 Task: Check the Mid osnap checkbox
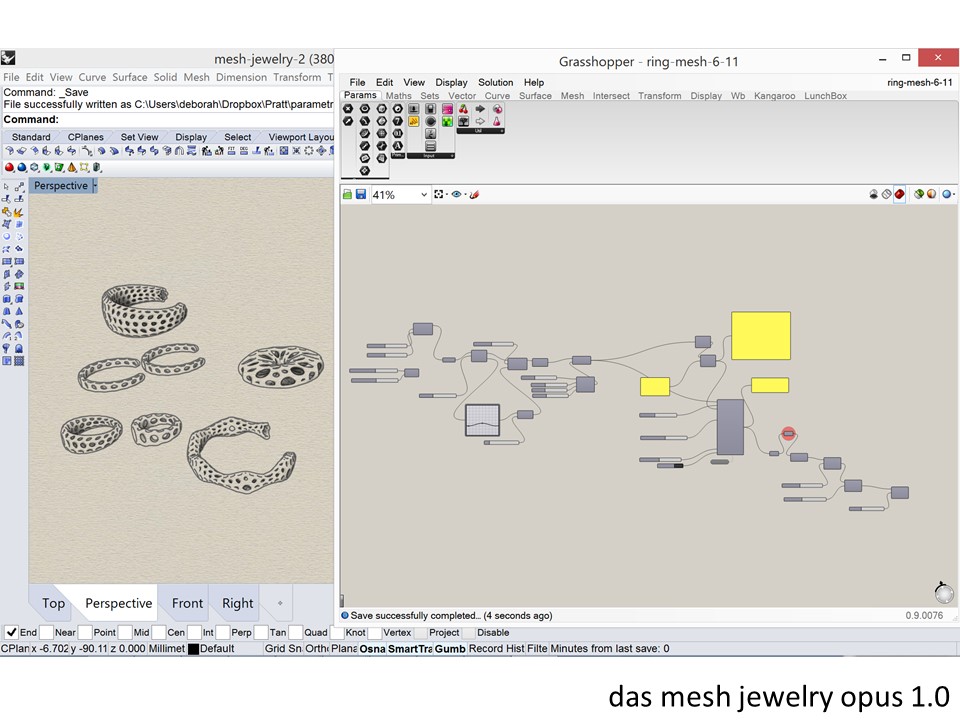[x=125, y=632]
